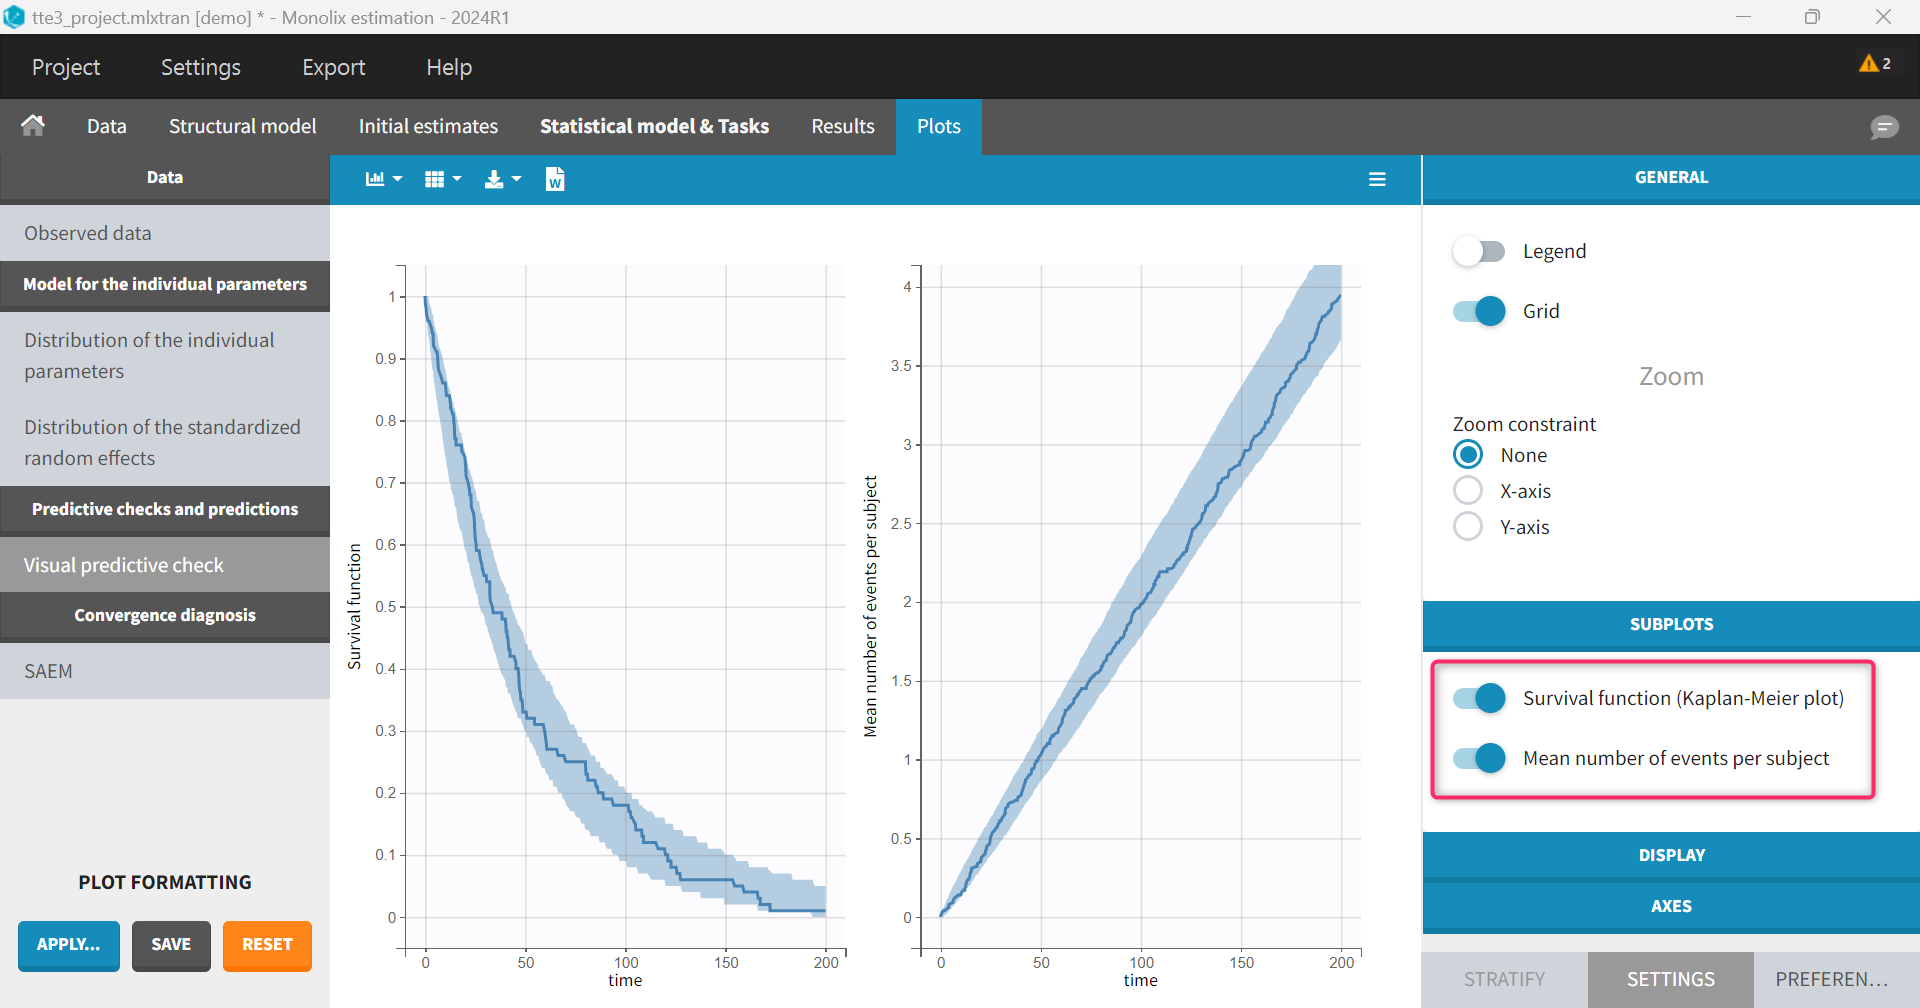Enable the Legend toggle
Image resolution: width=1920 pixels, height=1008 pixels.
click(x=1478, y=251)
